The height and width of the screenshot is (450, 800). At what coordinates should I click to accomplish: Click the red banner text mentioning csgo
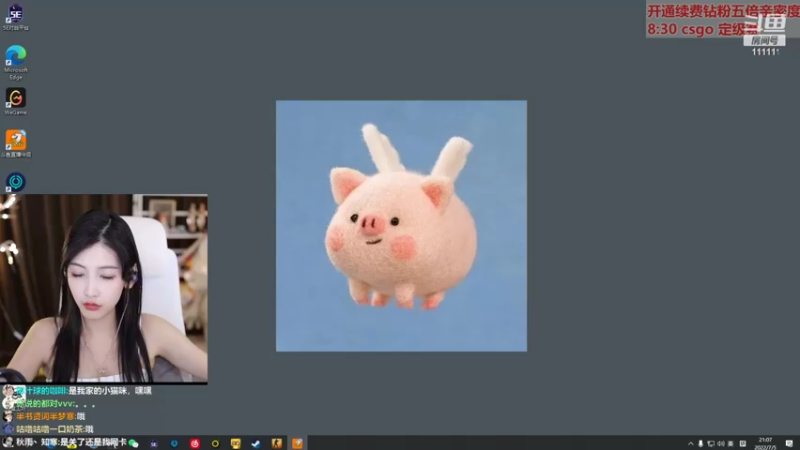[702, 29]
